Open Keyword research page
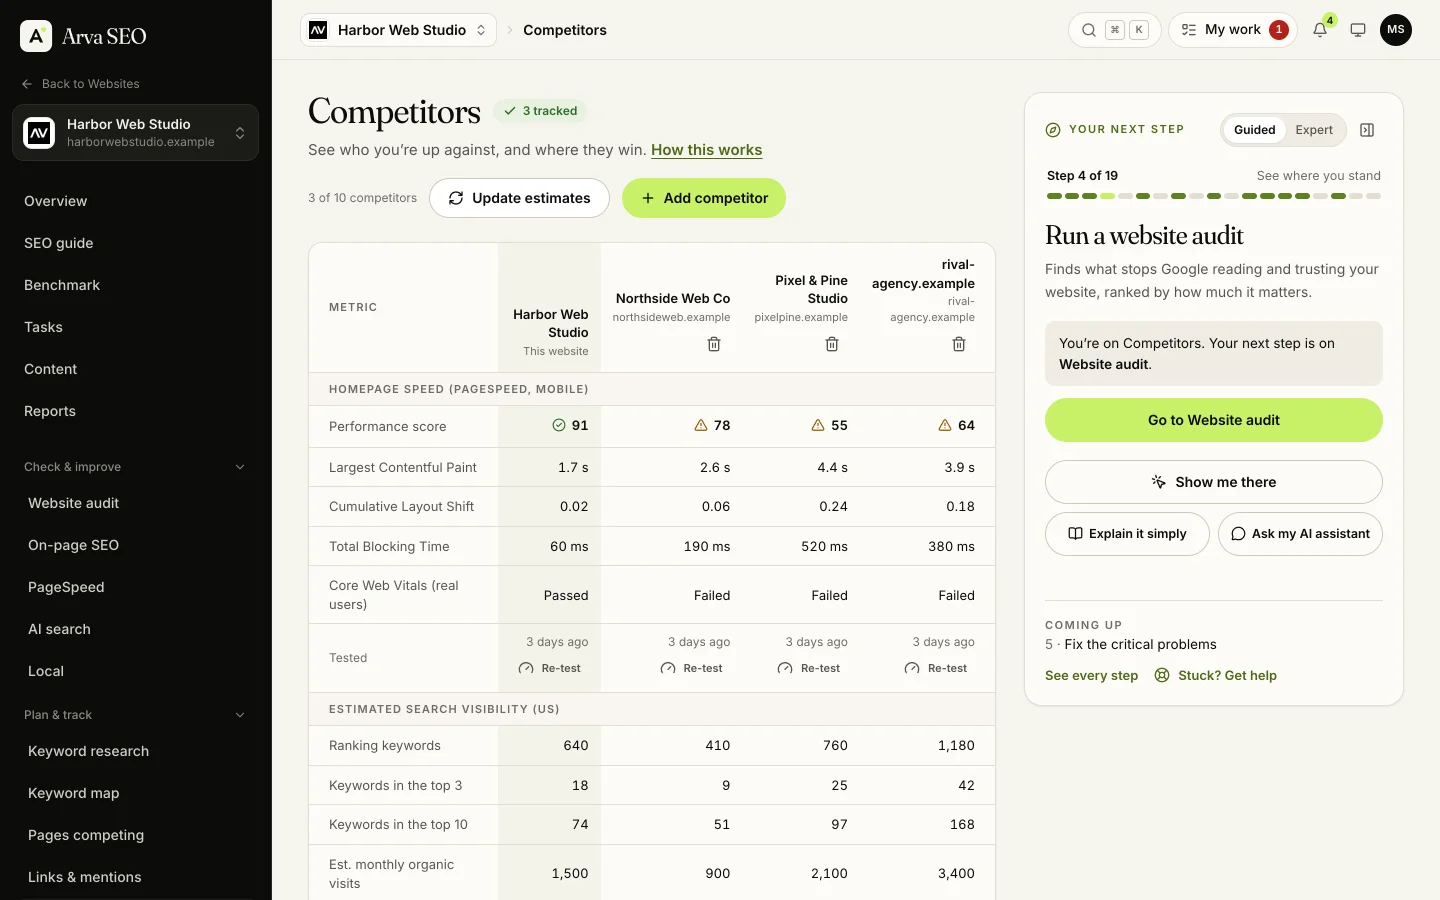This screenshot has height=900, width=1440. click(x=135, y=751)
